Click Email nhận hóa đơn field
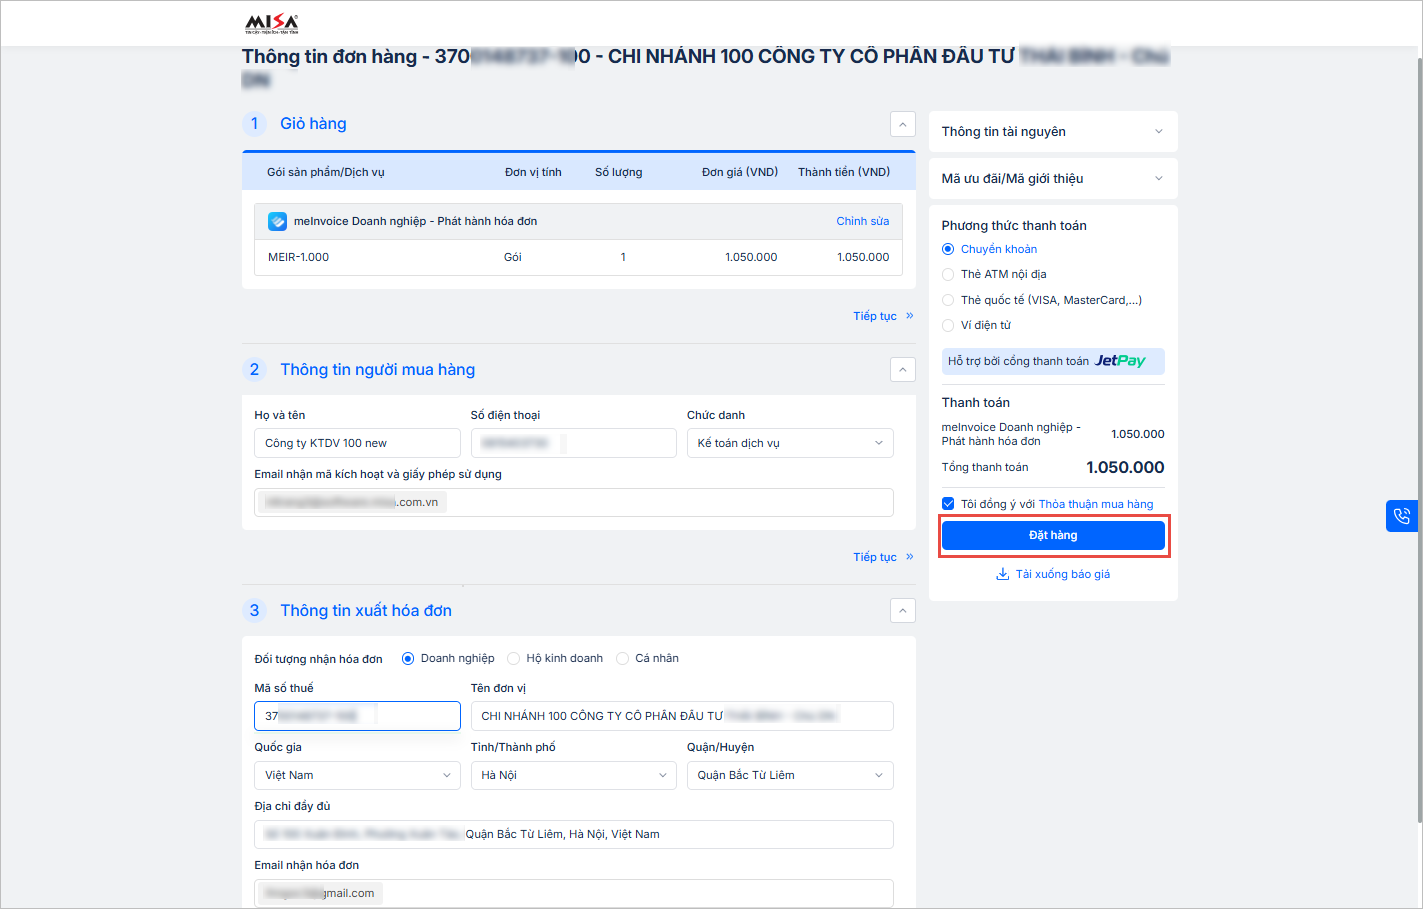This screenshot has width=1423, height=909. click(x=574, y=893)
